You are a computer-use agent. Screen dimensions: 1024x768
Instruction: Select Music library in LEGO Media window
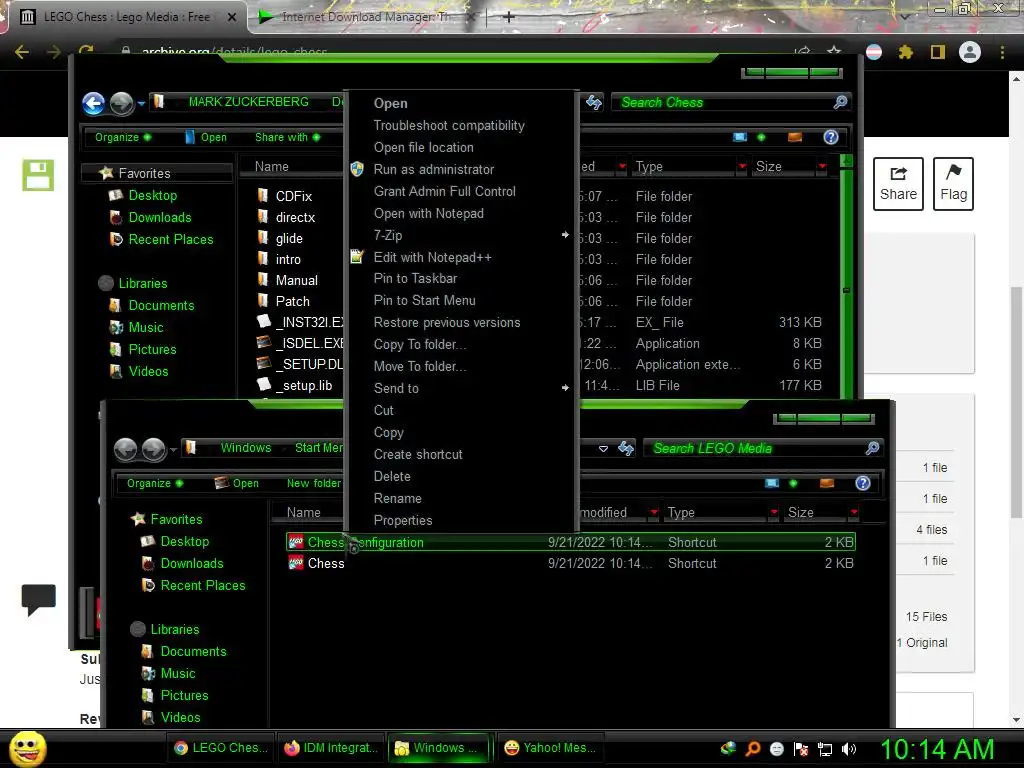(178, 673)
